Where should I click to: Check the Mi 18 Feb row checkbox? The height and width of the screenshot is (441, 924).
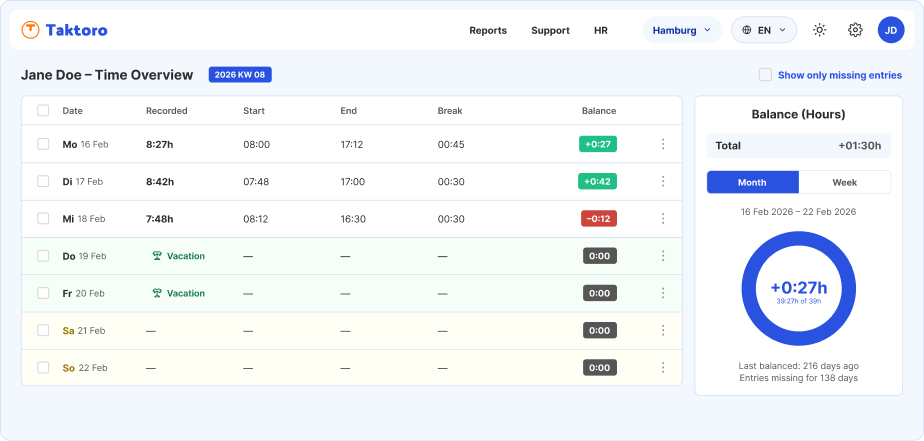pyautogui.click(x=43, y=219)
